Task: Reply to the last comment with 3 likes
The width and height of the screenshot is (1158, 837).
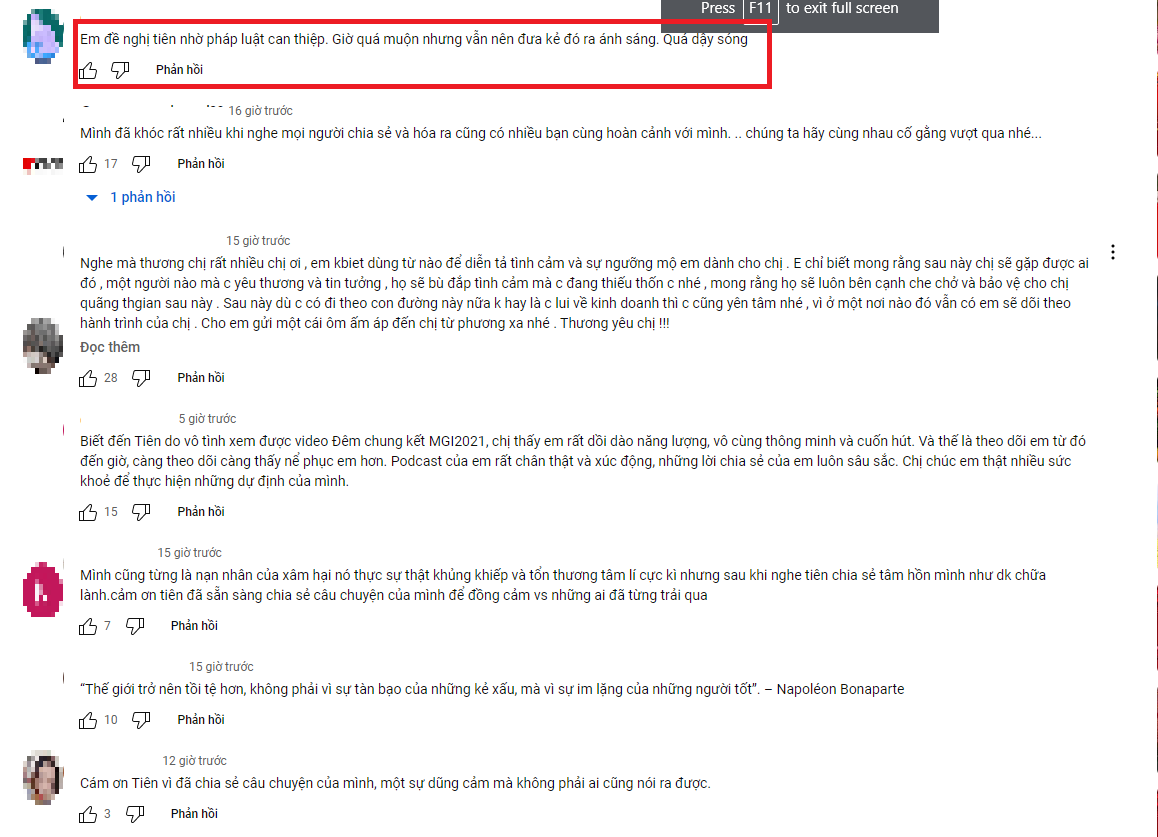Action: pyautogui.click(x=194, y=813)
